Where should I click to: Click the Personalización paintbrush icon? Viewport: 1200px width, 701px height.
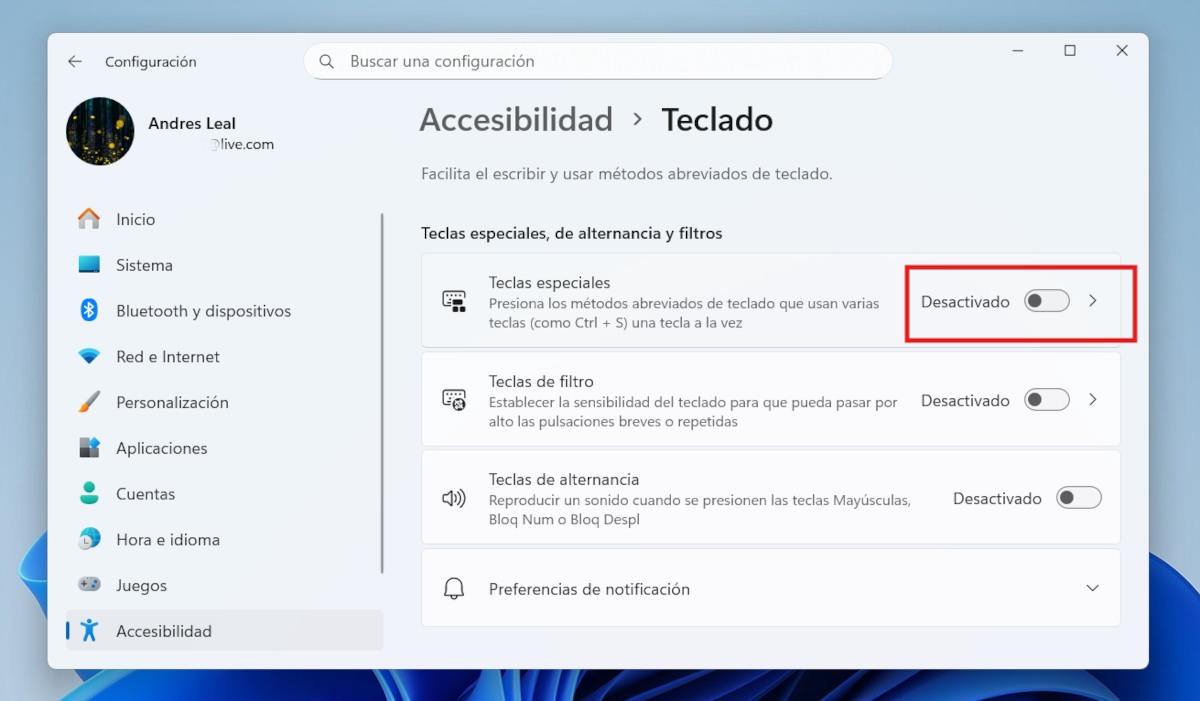[x=89, y=402]
